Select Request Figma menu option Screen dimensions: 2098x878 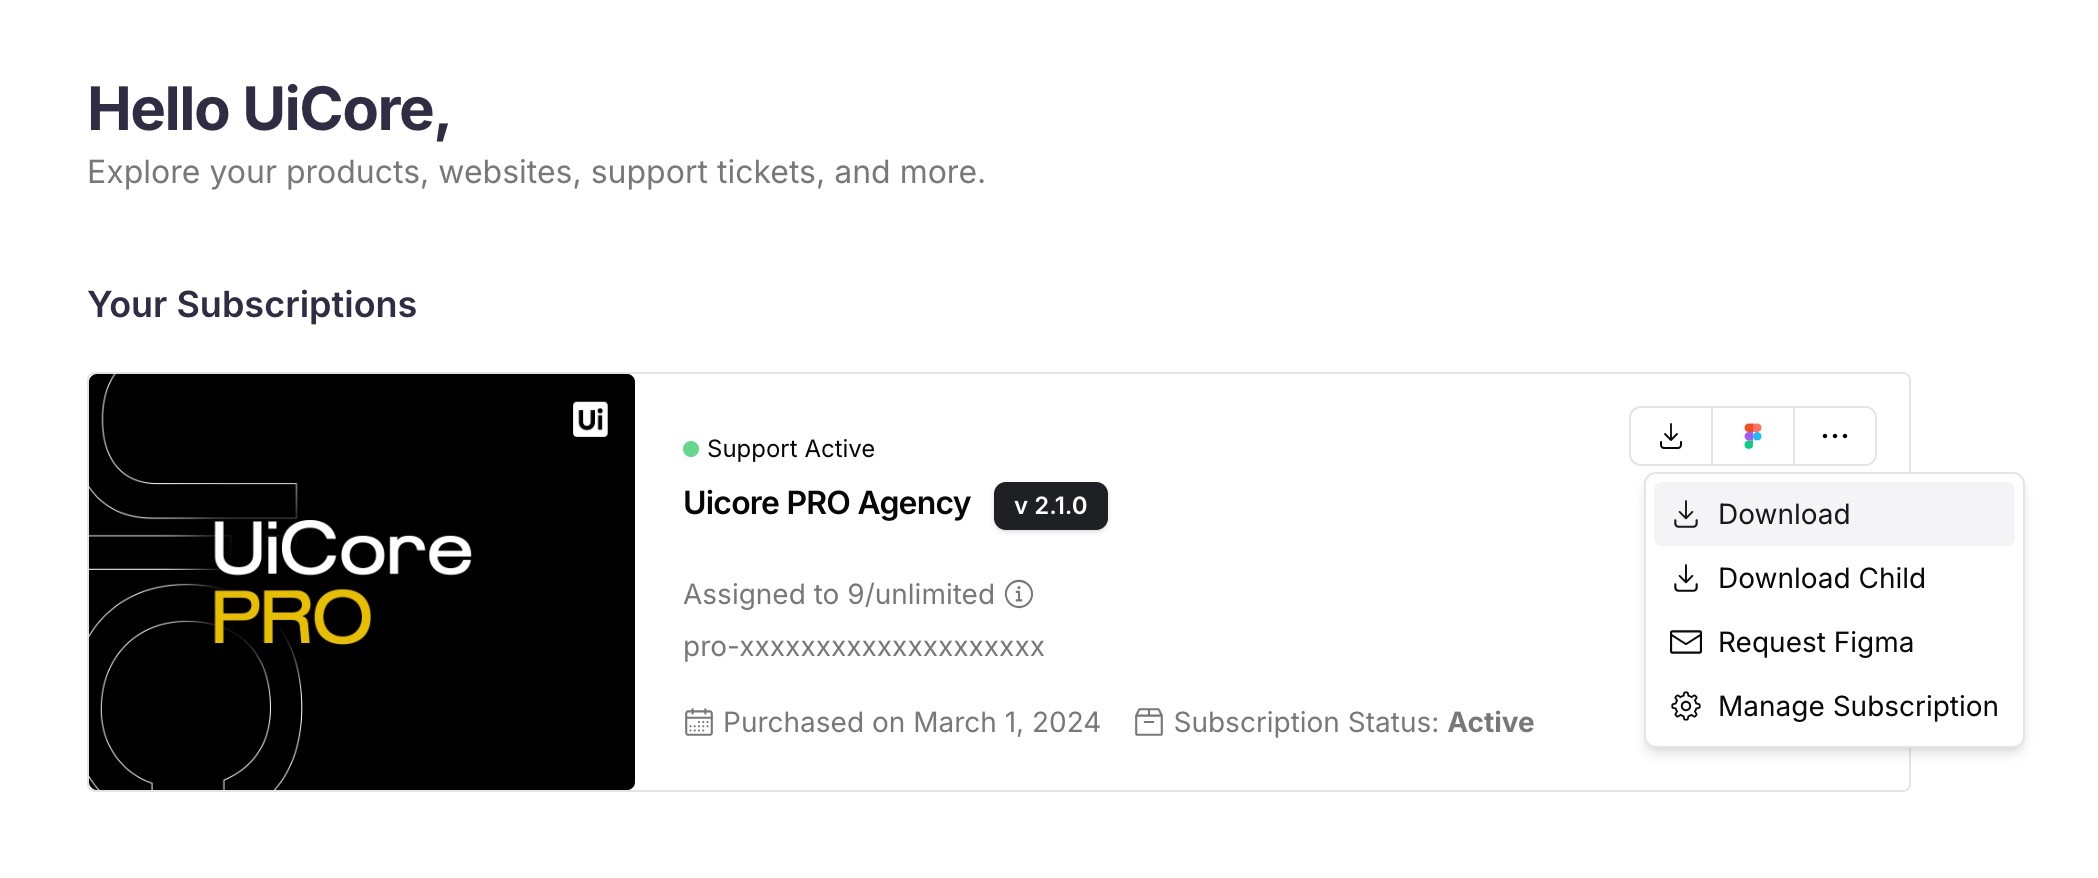click(1834, 642)
